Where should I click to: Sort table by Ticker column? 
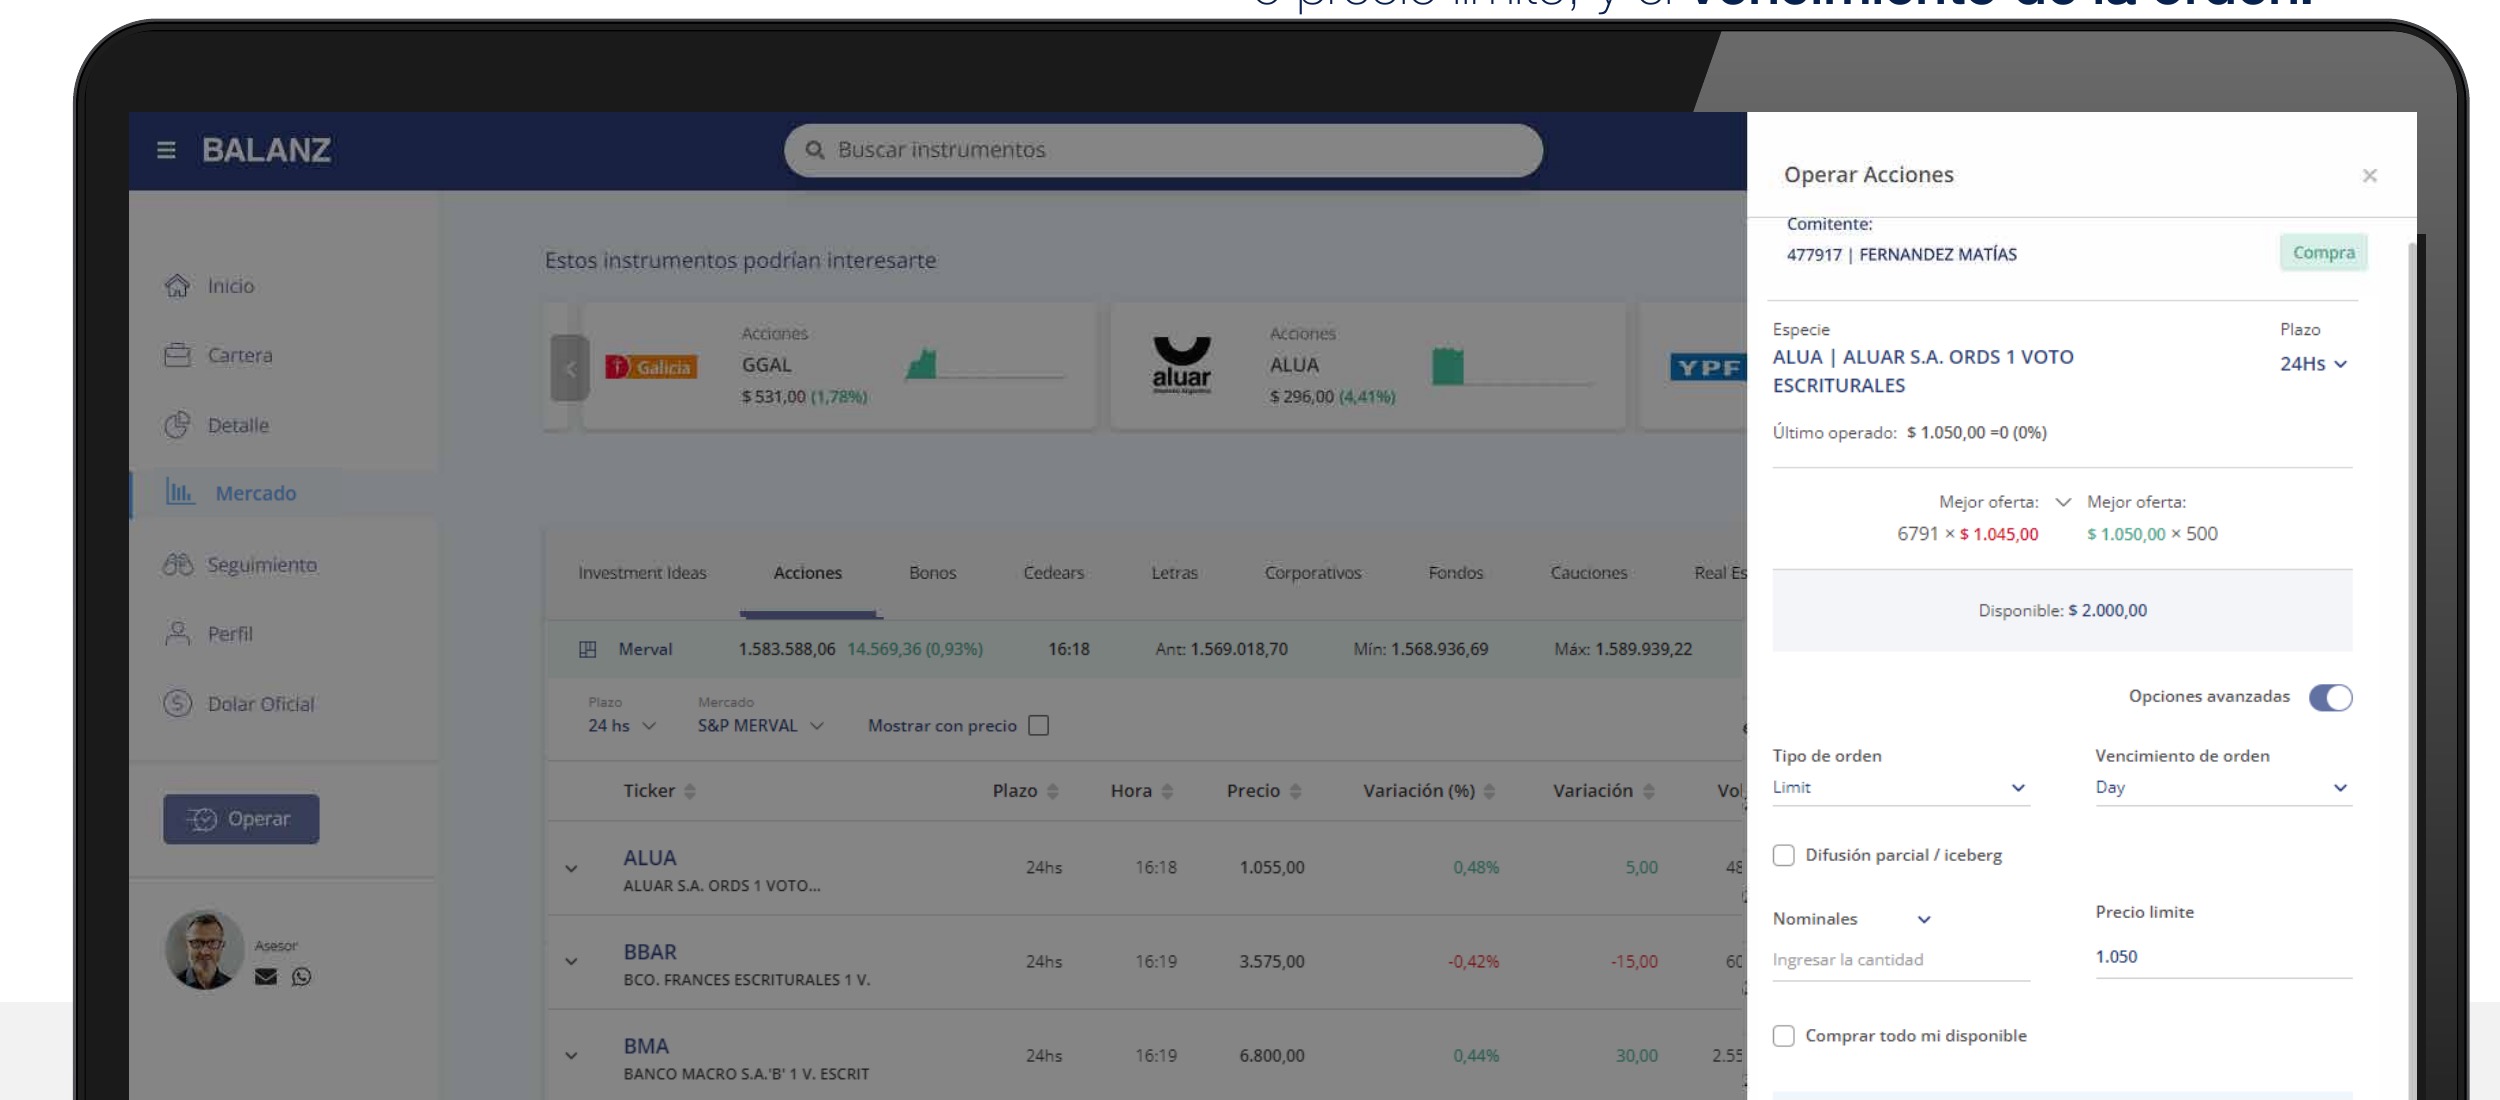[690, 791]
